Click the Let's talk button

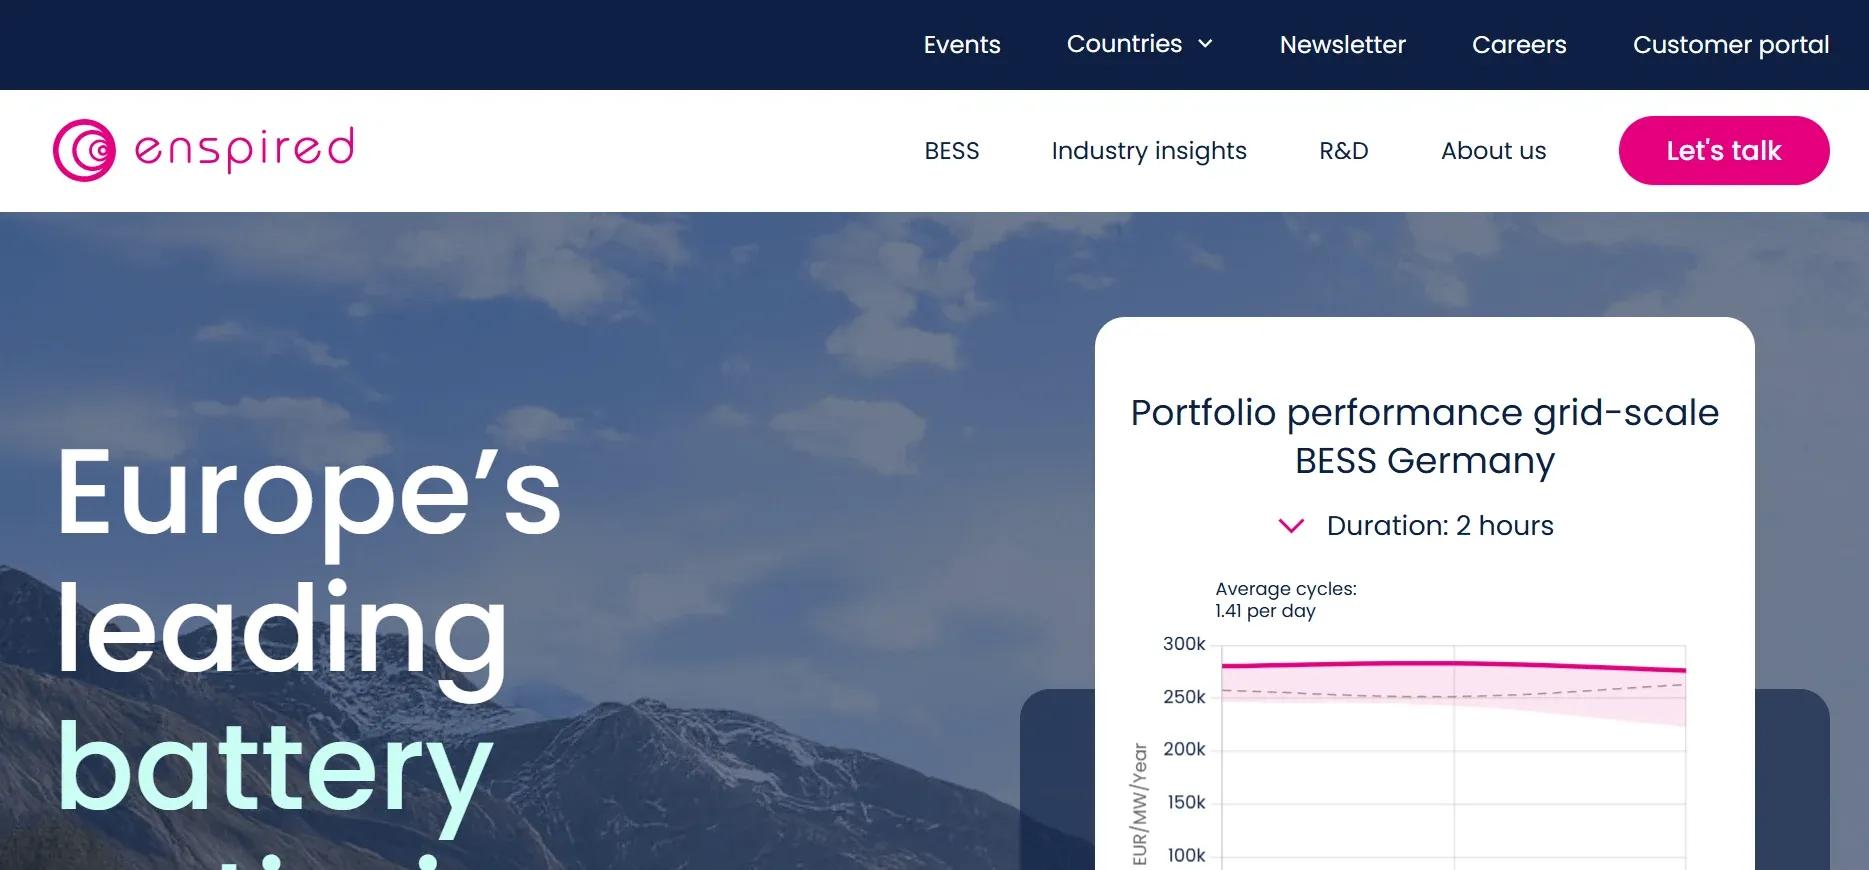click(x=1724, y=150)
